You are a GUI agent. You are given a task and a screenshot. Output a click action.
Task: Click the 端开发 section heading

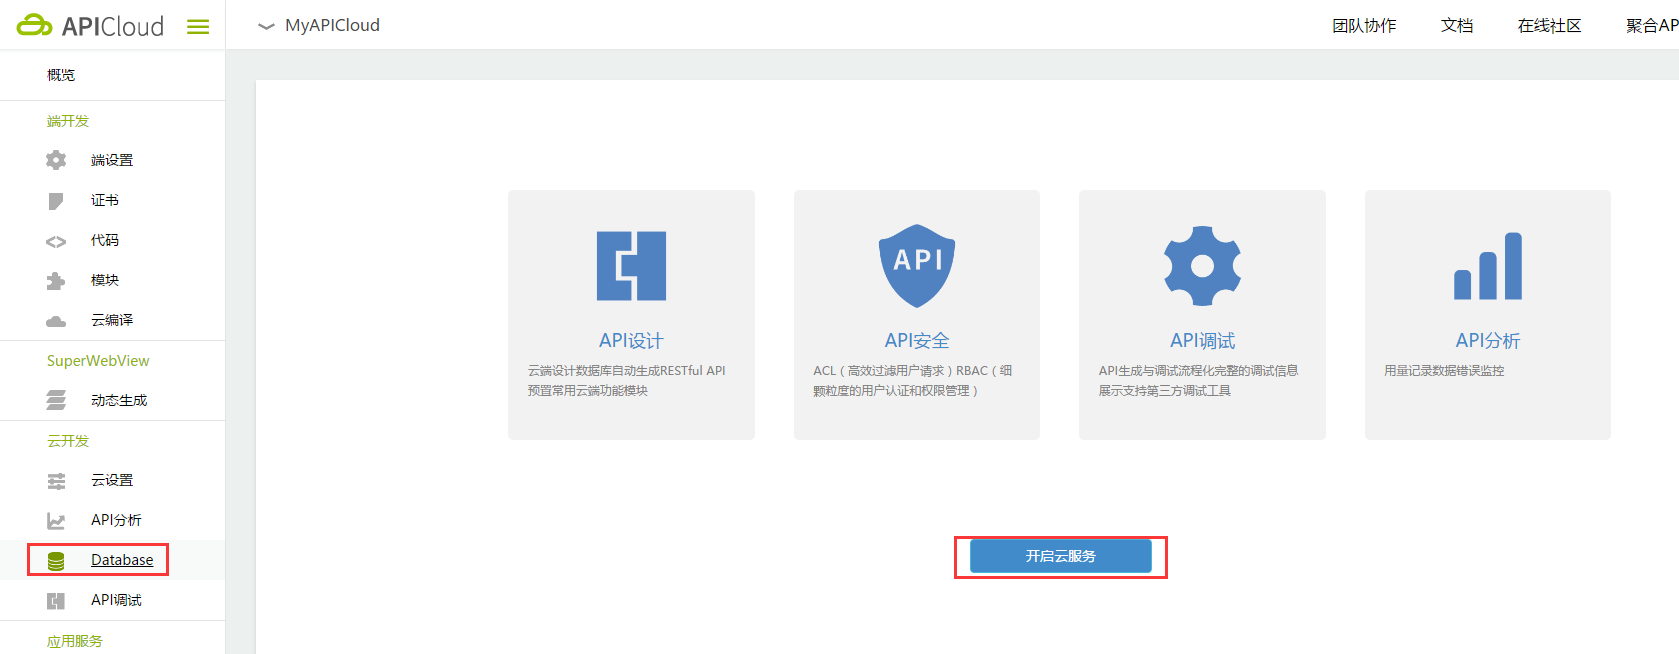click(68, 121)
